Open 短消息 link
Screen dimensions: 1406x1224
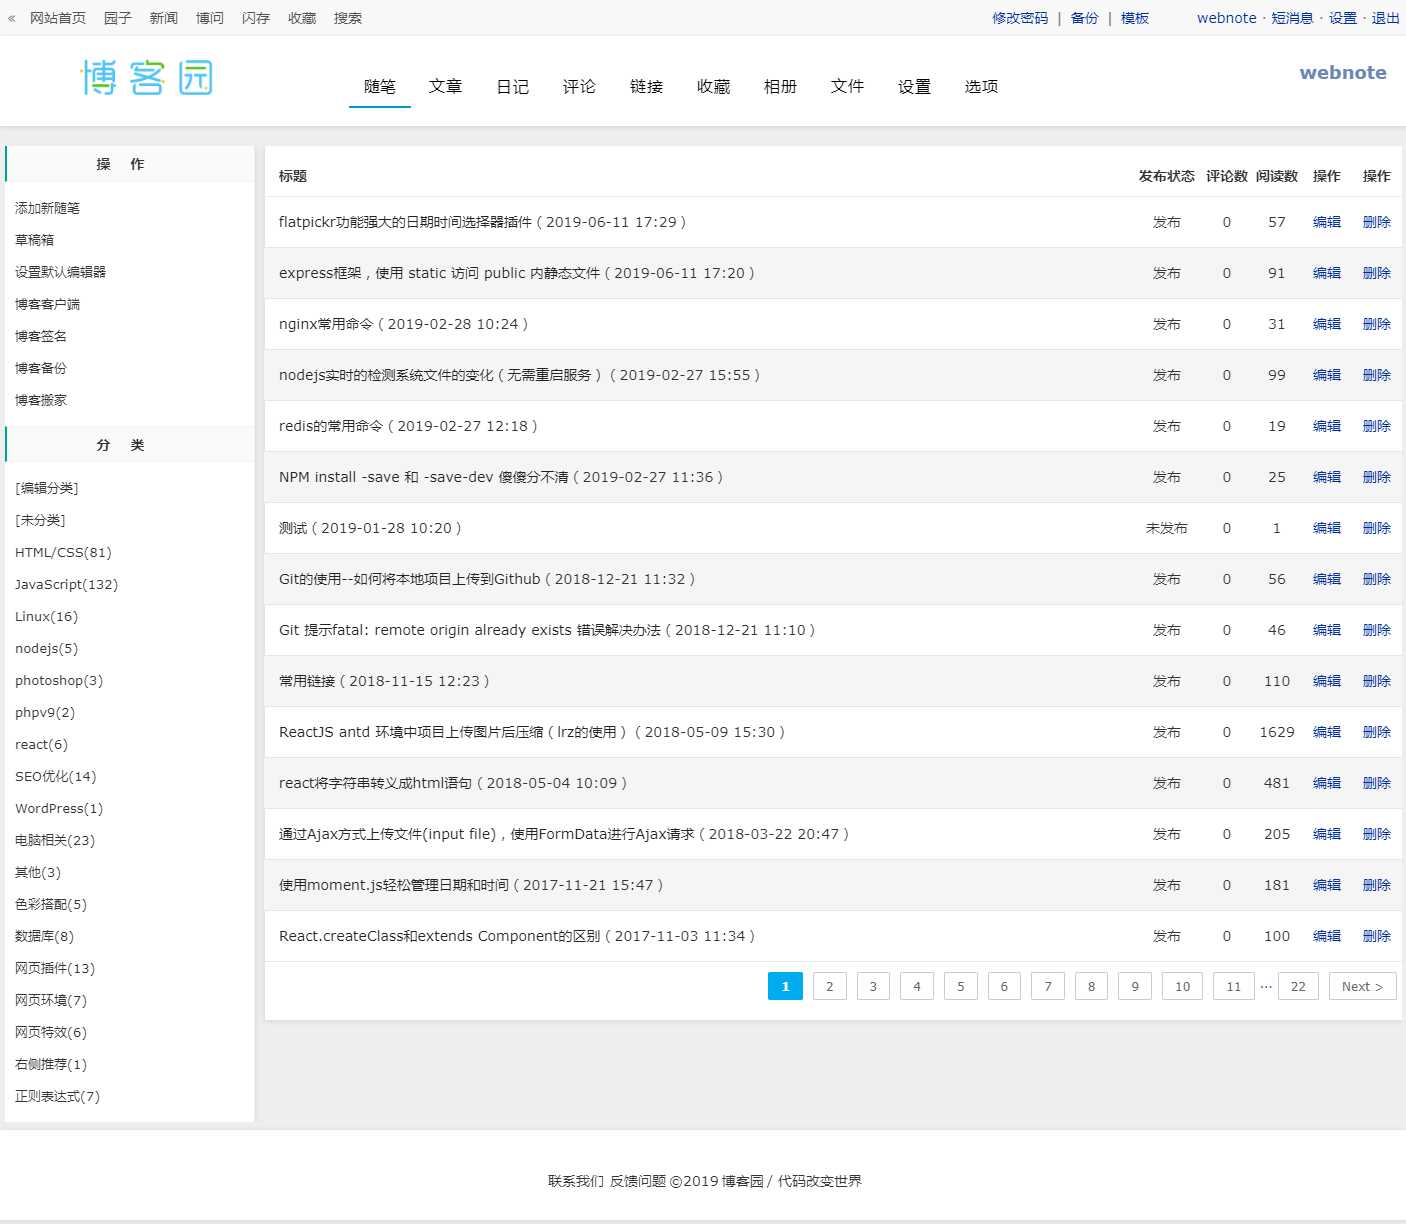(1292, 18)
